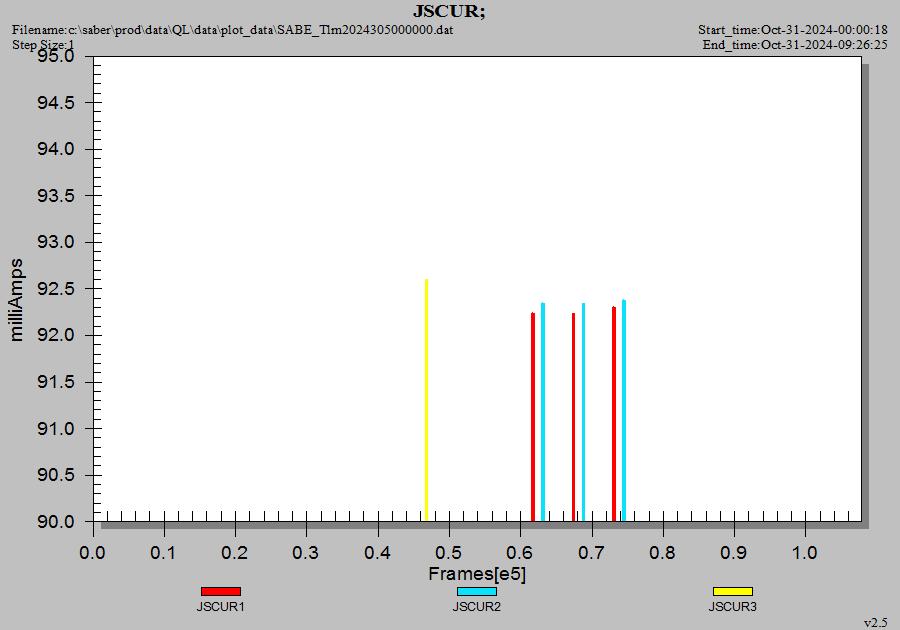Click the 91.0 y-axis tick label
This screenshot has width=900, height=630.
pos(56,429)
